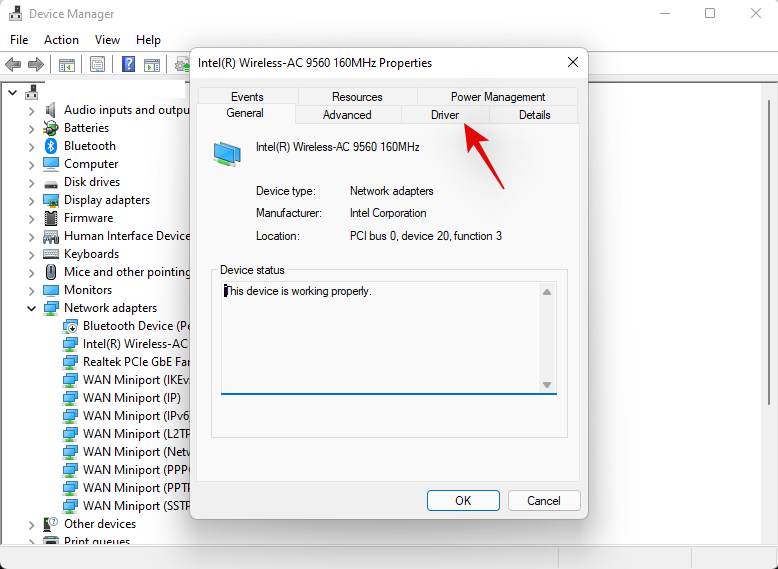
Task: Open the File menu
Action: tap(19, 40)
